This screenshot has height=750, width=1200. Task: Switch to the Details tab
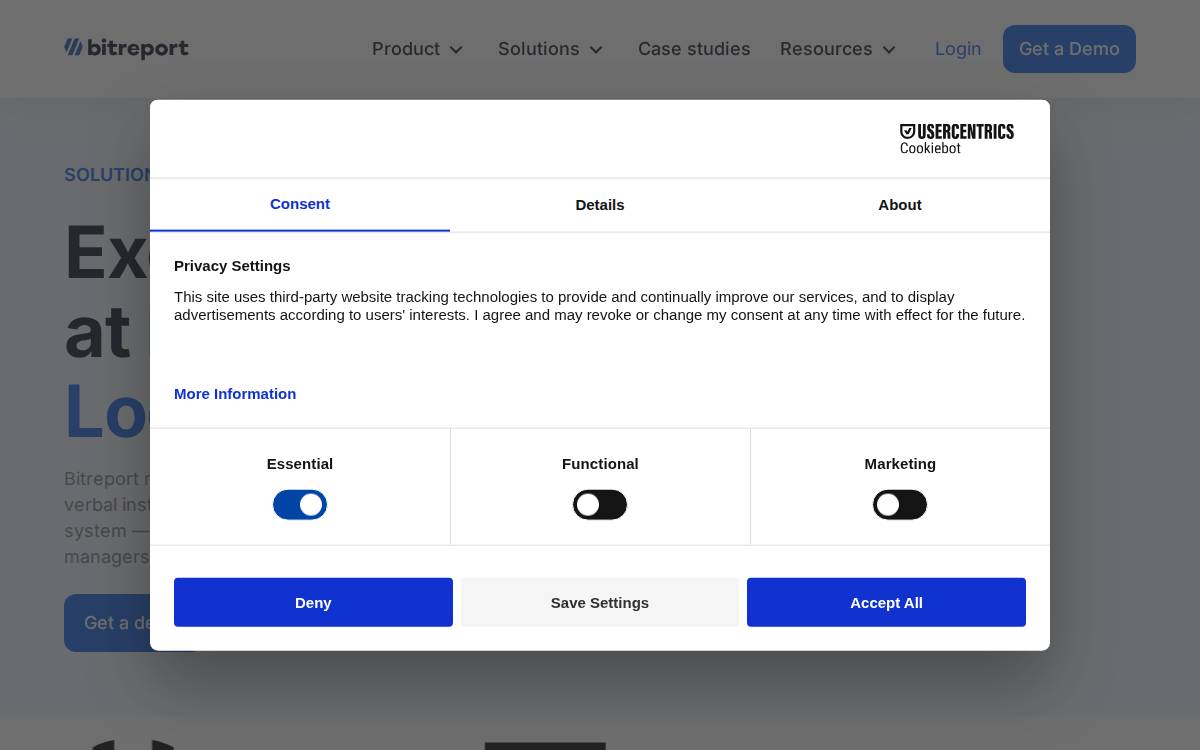pos(600,205)
